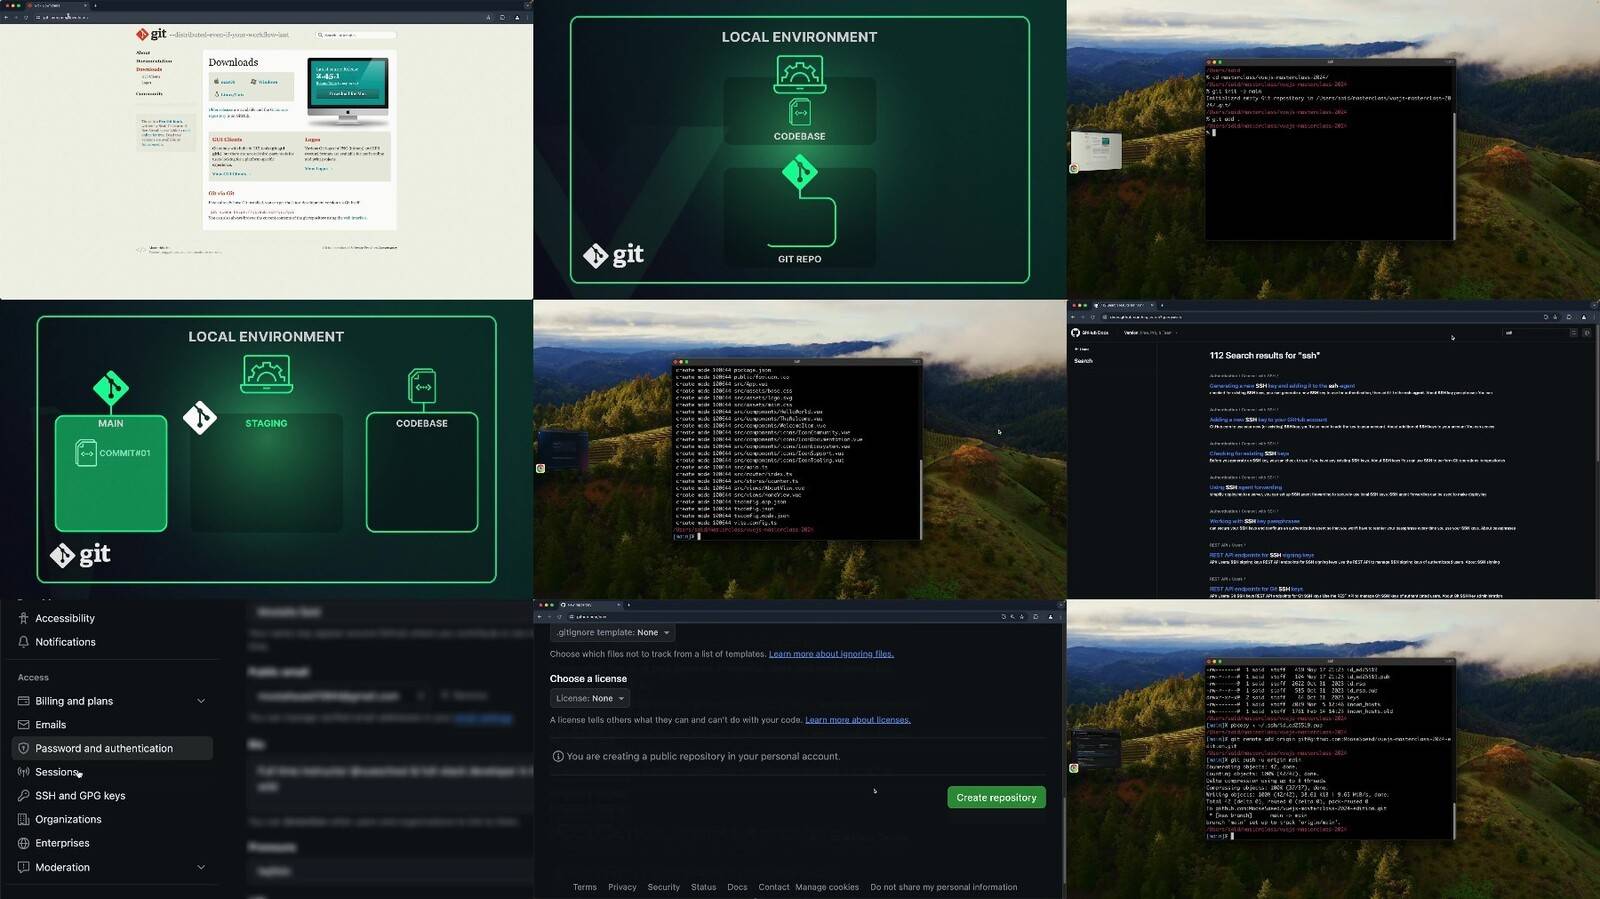
Task: Click the Stage Manager thumbnail beside git push terminal
Action: point(1096,749)
